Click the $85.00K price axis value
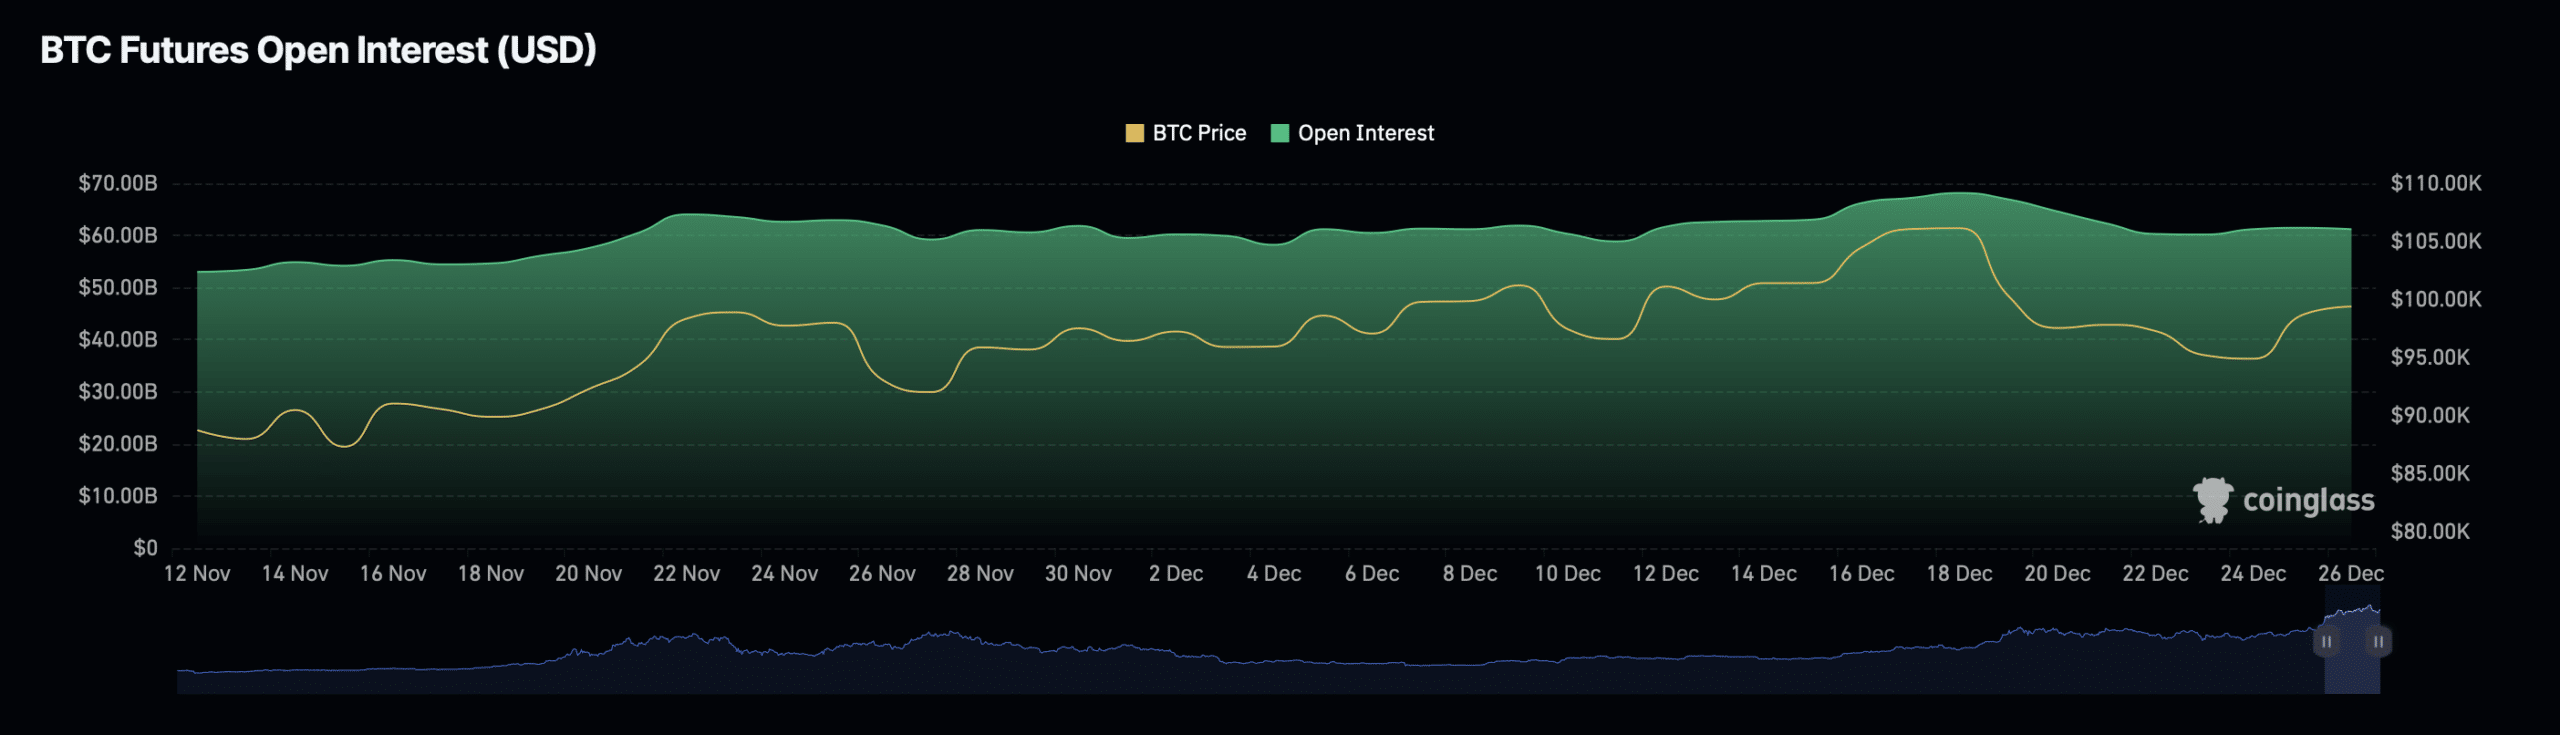Image resolution: width=2560 pixels, height=735 pixels. click(x=2430, y=474)
